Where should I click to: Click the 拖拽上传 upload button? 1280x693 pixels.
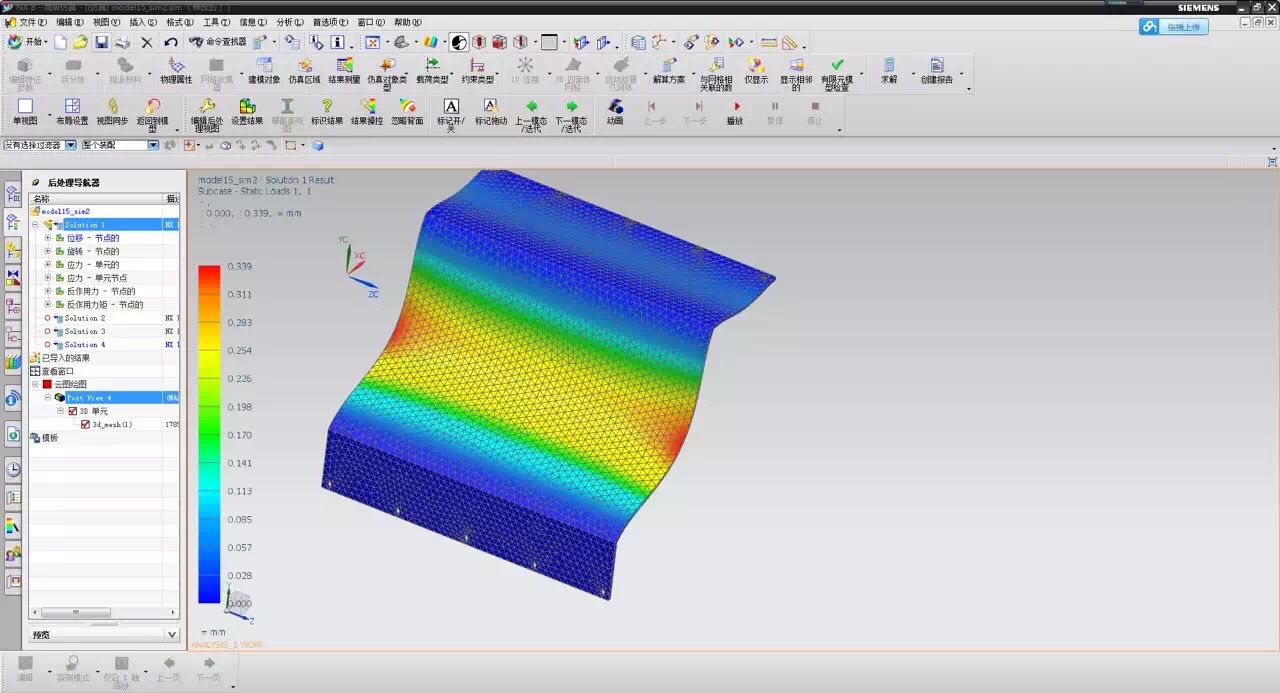pyautogui.click(x=1174, y=26)
